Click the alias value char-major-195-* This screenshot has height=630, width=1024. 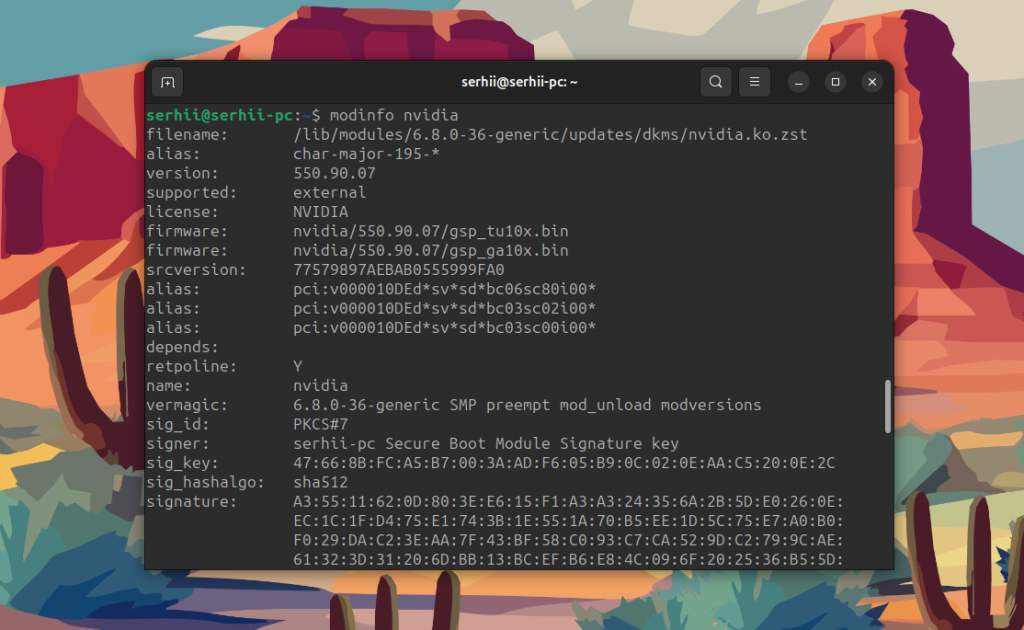click(366, 154)
